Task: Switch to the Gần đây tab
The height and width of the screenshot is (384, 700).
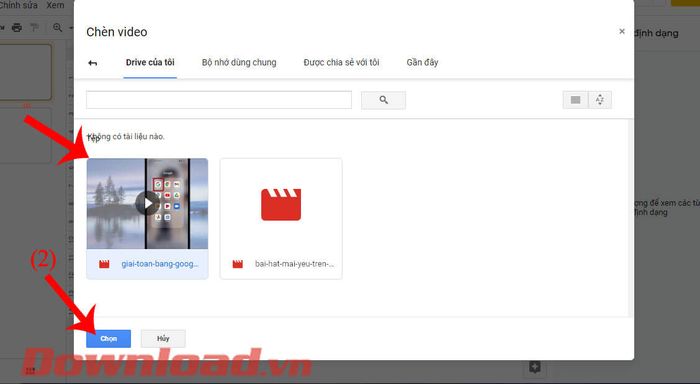Action: (x=422, y=63)
